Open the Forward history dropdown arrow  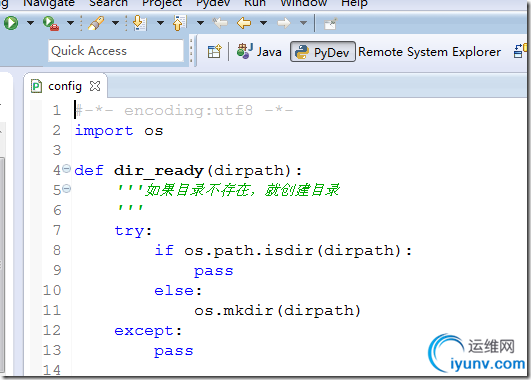[303, 23]
